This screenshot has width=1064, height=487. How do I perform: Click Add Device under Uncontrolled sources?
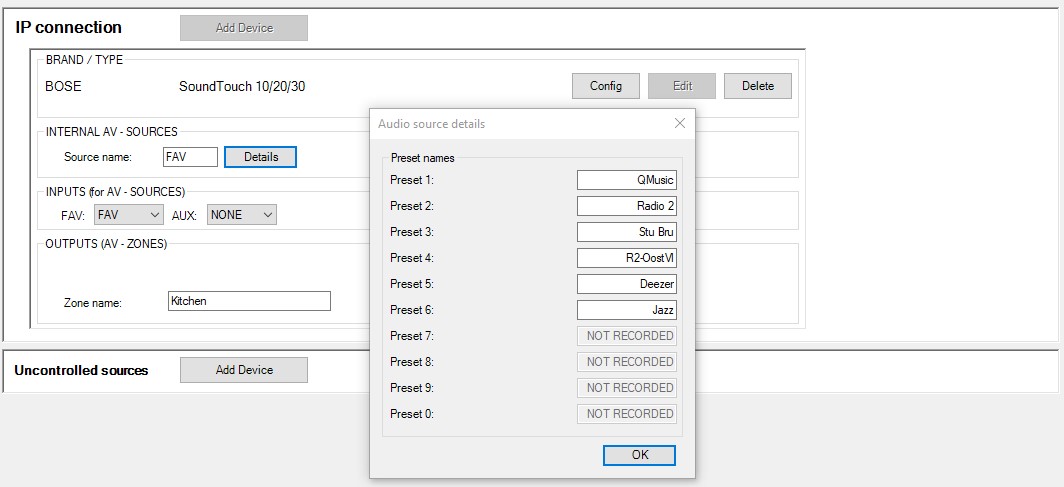click(243, 370)
